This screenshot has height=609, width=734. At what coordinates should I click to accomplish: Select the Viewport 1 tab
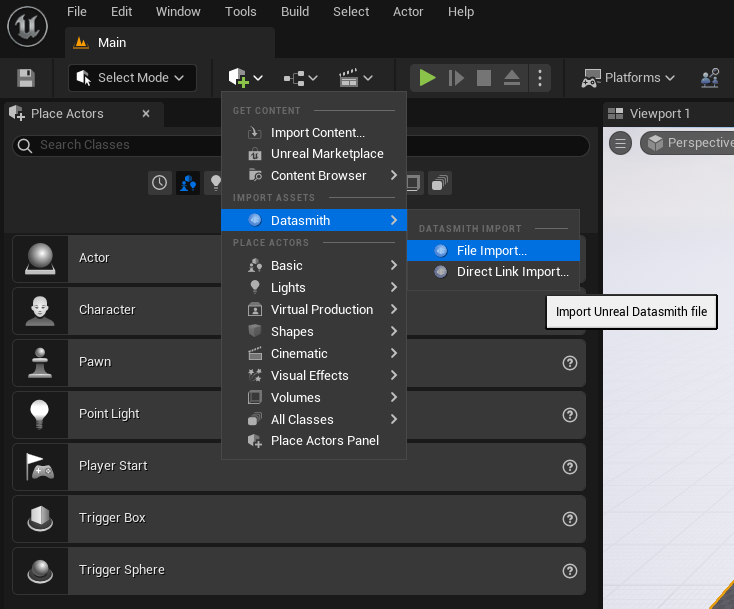point(659,114)
